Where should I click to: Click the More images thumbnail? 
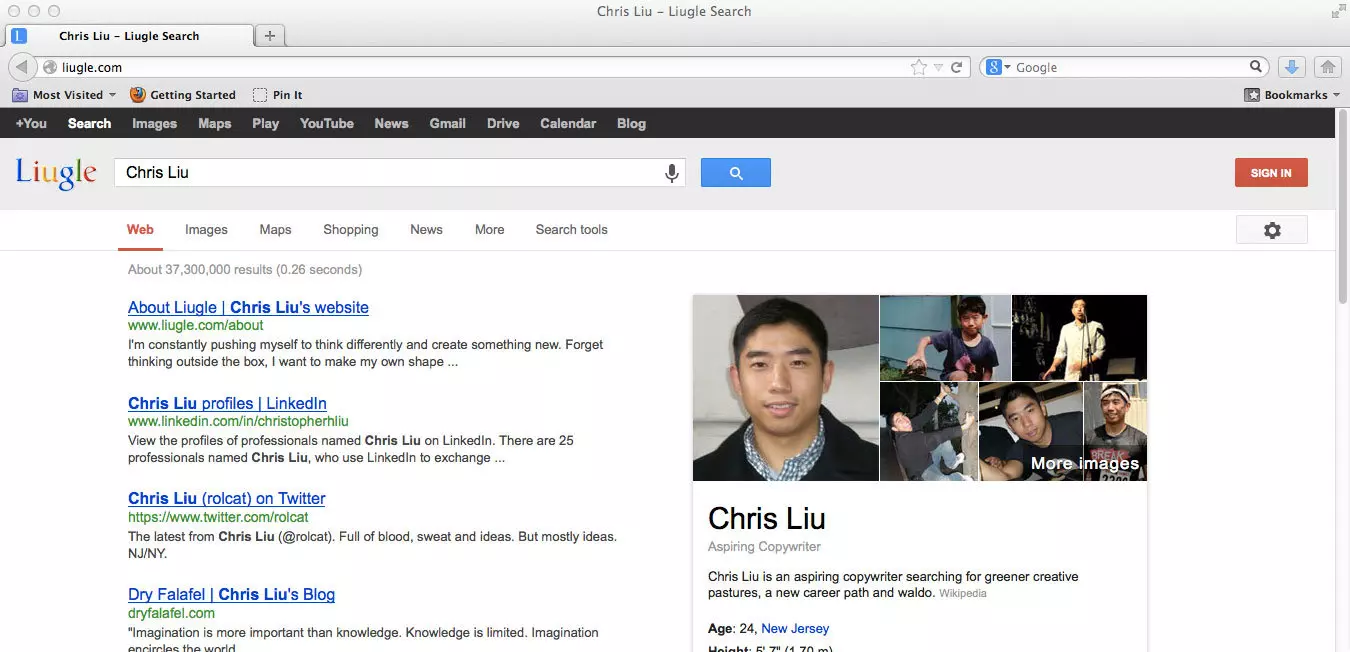pyautogui.click(x=1084, y=463)
